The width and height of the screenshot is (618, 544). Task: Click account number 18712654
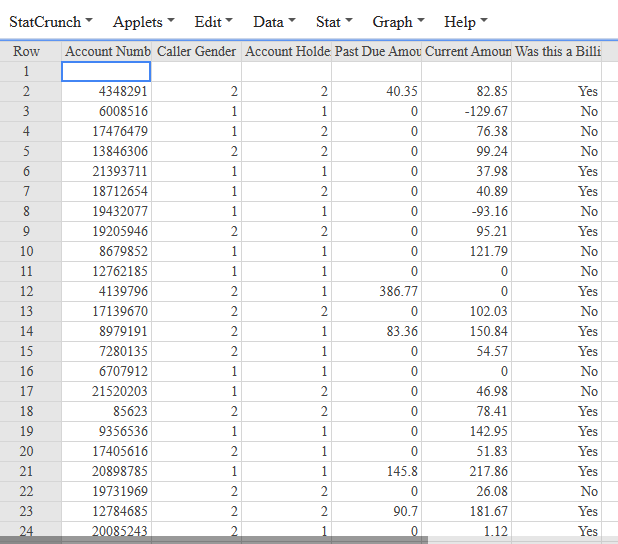click(106, 192)
